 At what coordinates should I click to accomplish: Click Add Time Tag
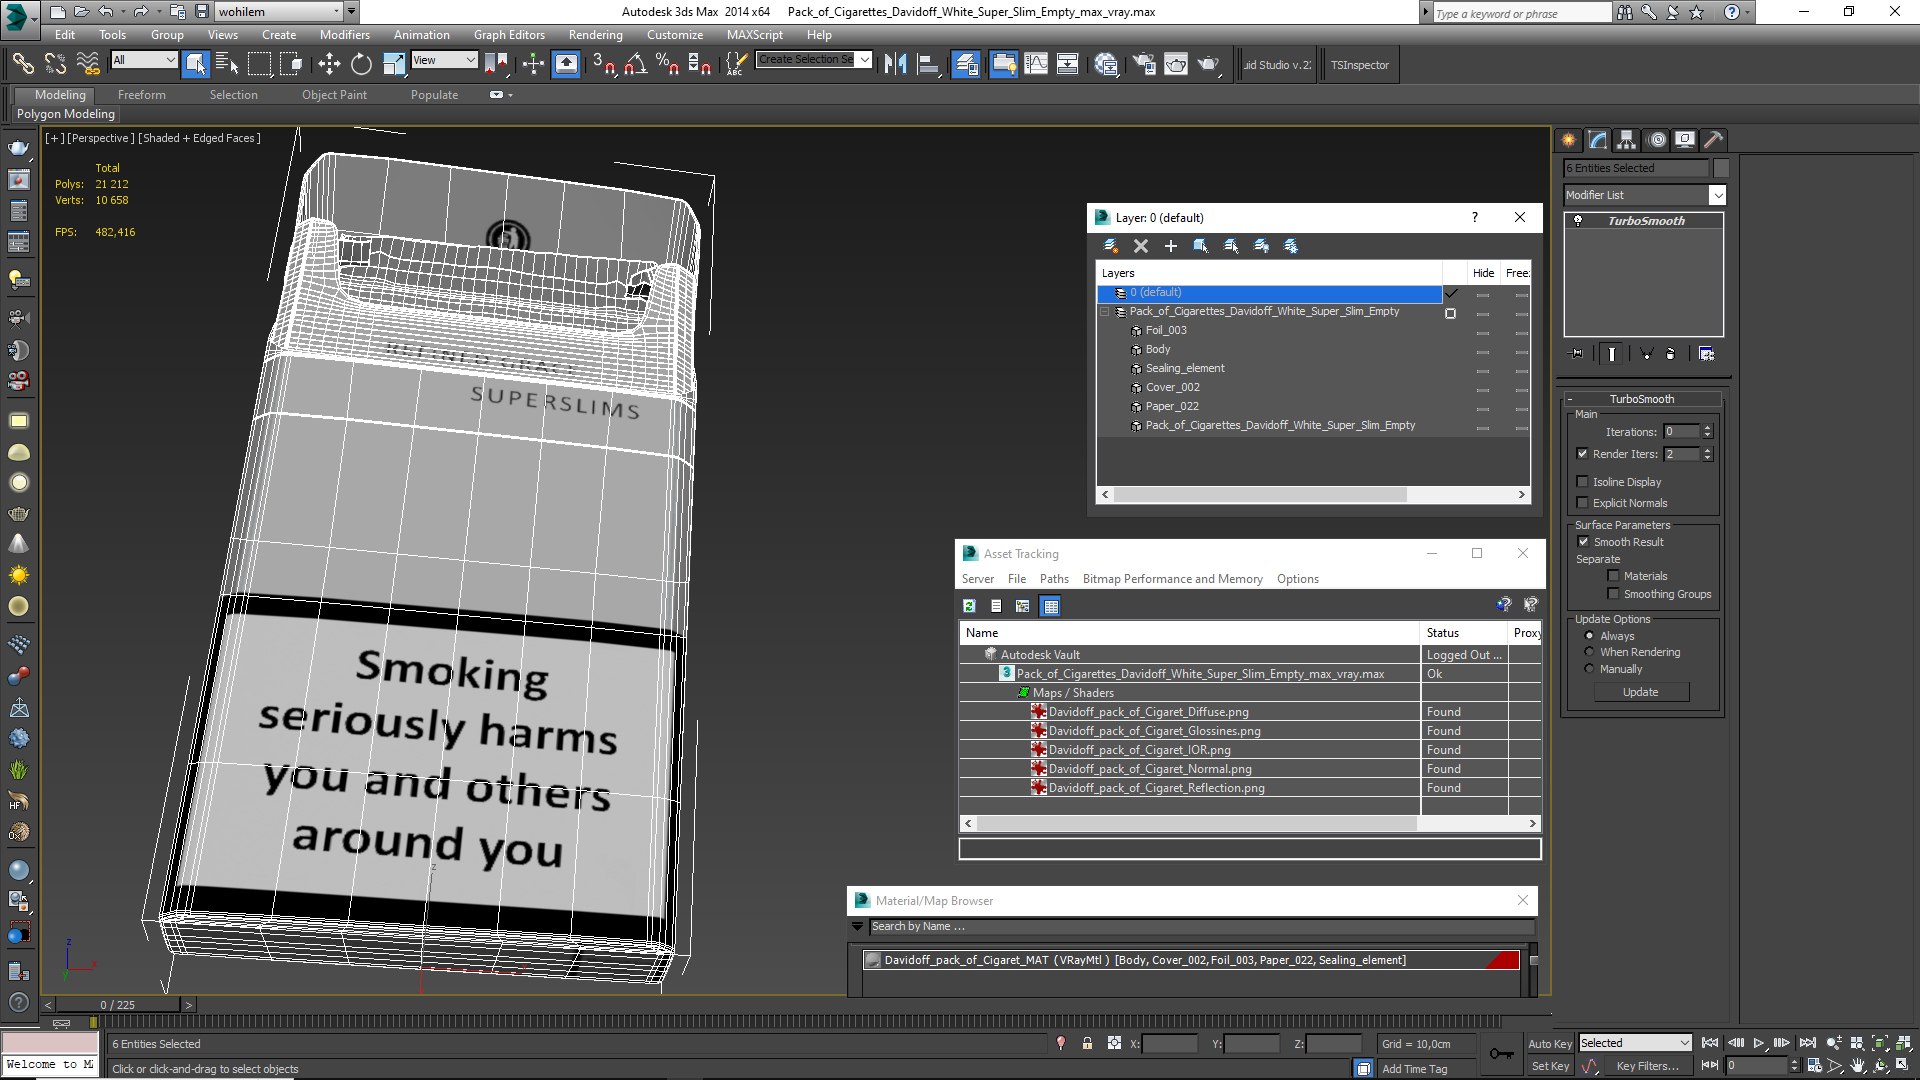[1414, 1069]
